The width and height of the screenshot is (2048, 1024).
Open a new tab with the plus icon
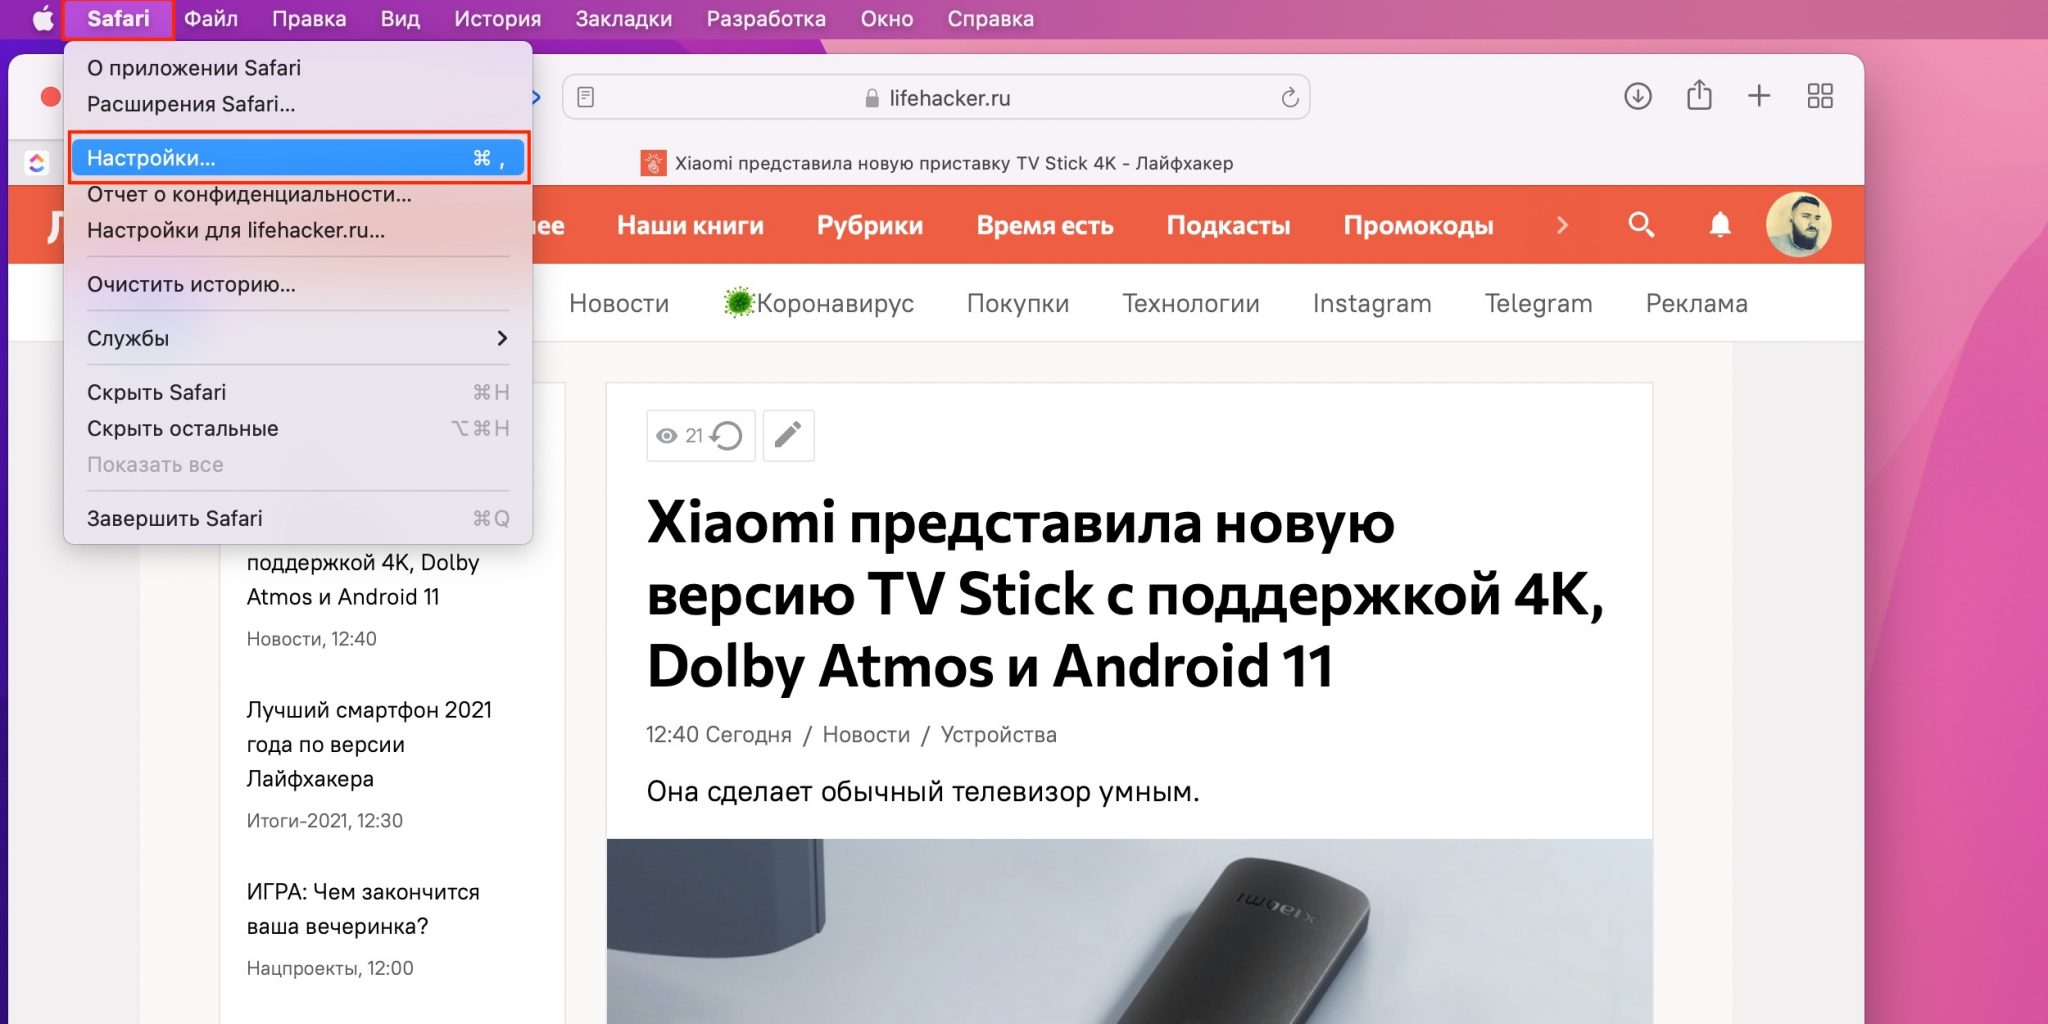[1759, 96]
